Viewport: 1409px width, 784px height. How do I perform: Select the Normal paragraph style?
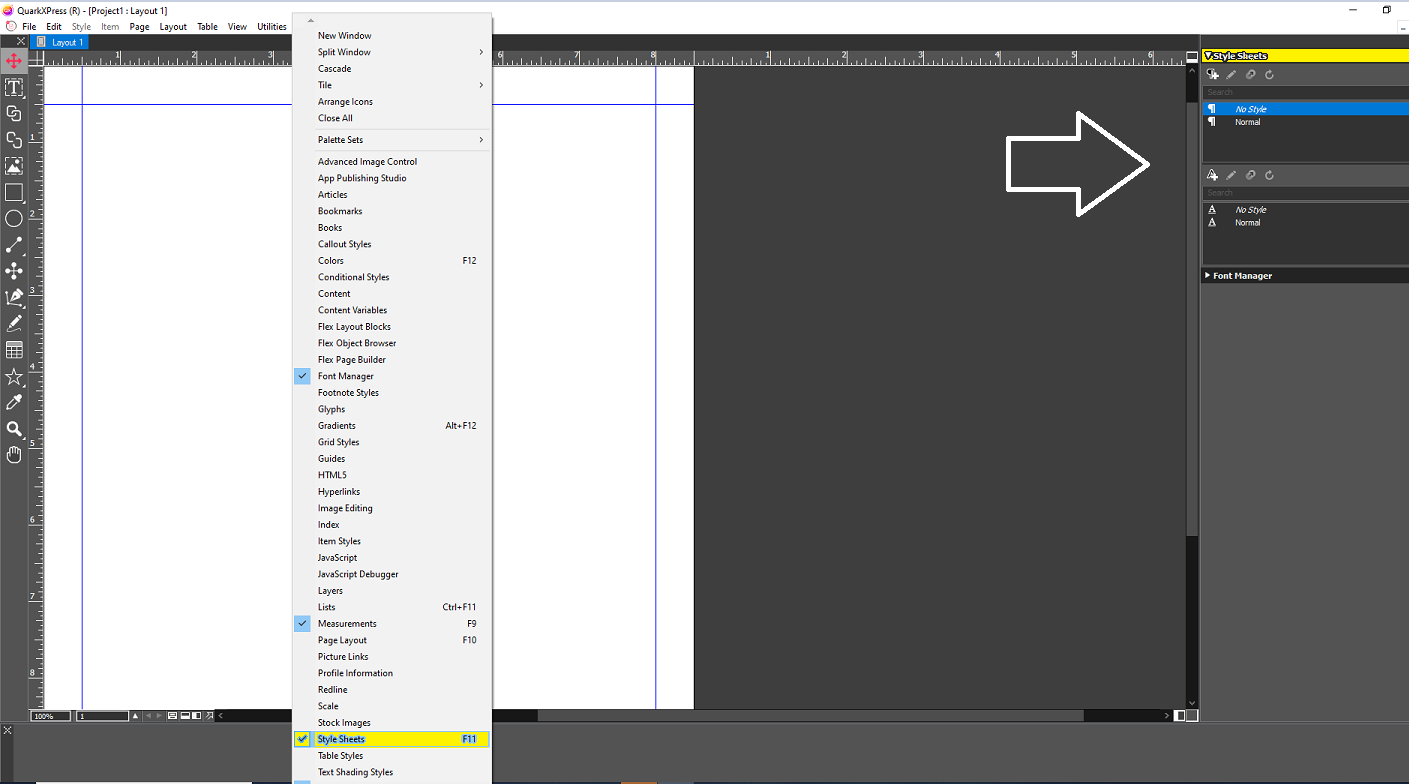tap(1248, 121)
